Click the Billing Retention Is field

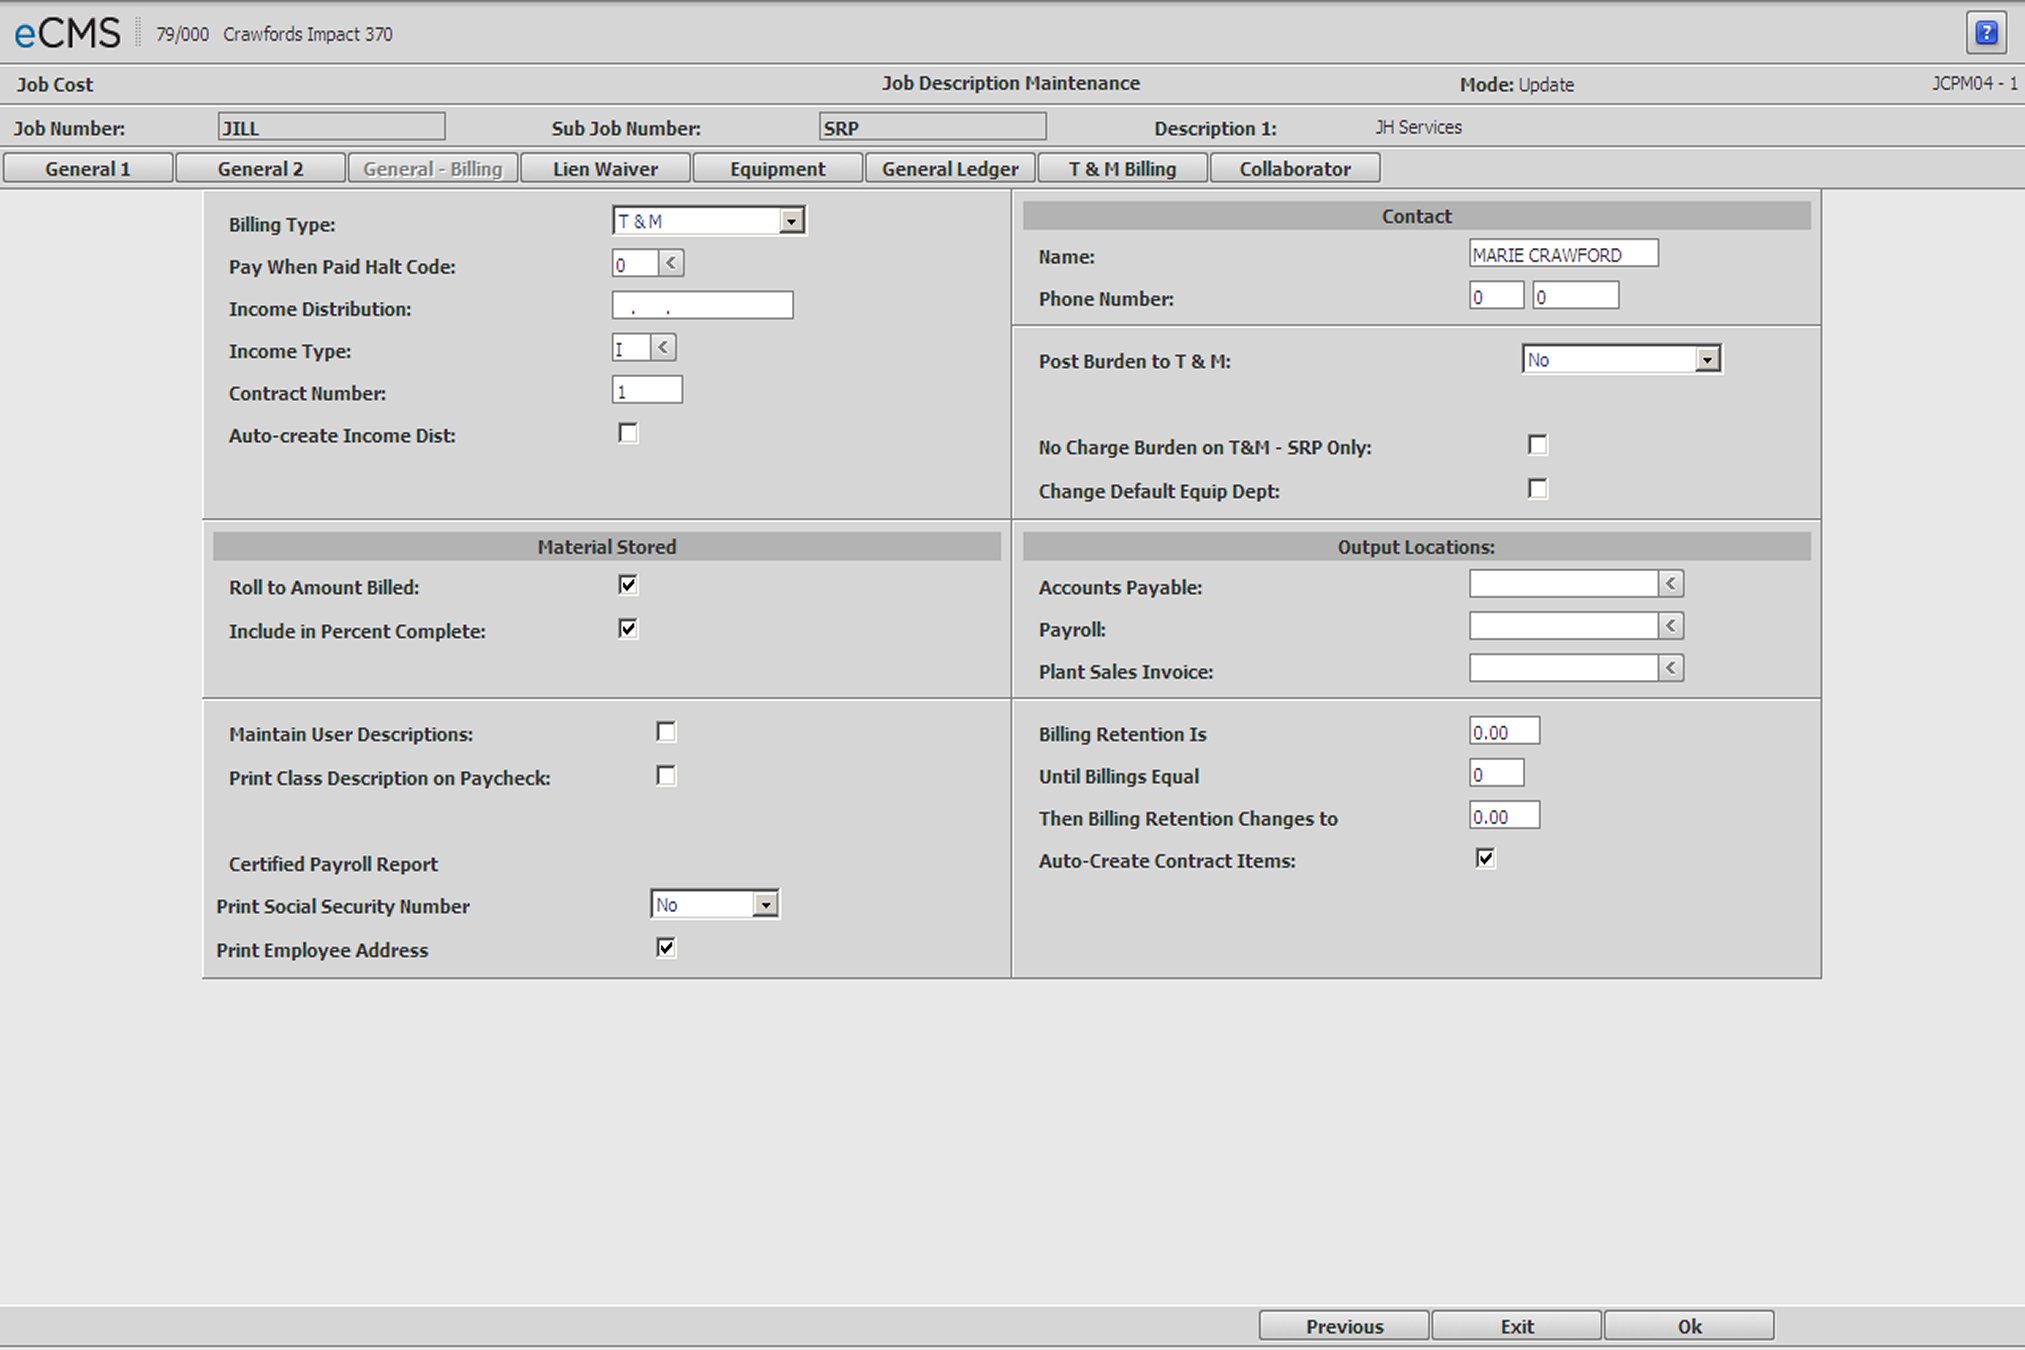1505,732
